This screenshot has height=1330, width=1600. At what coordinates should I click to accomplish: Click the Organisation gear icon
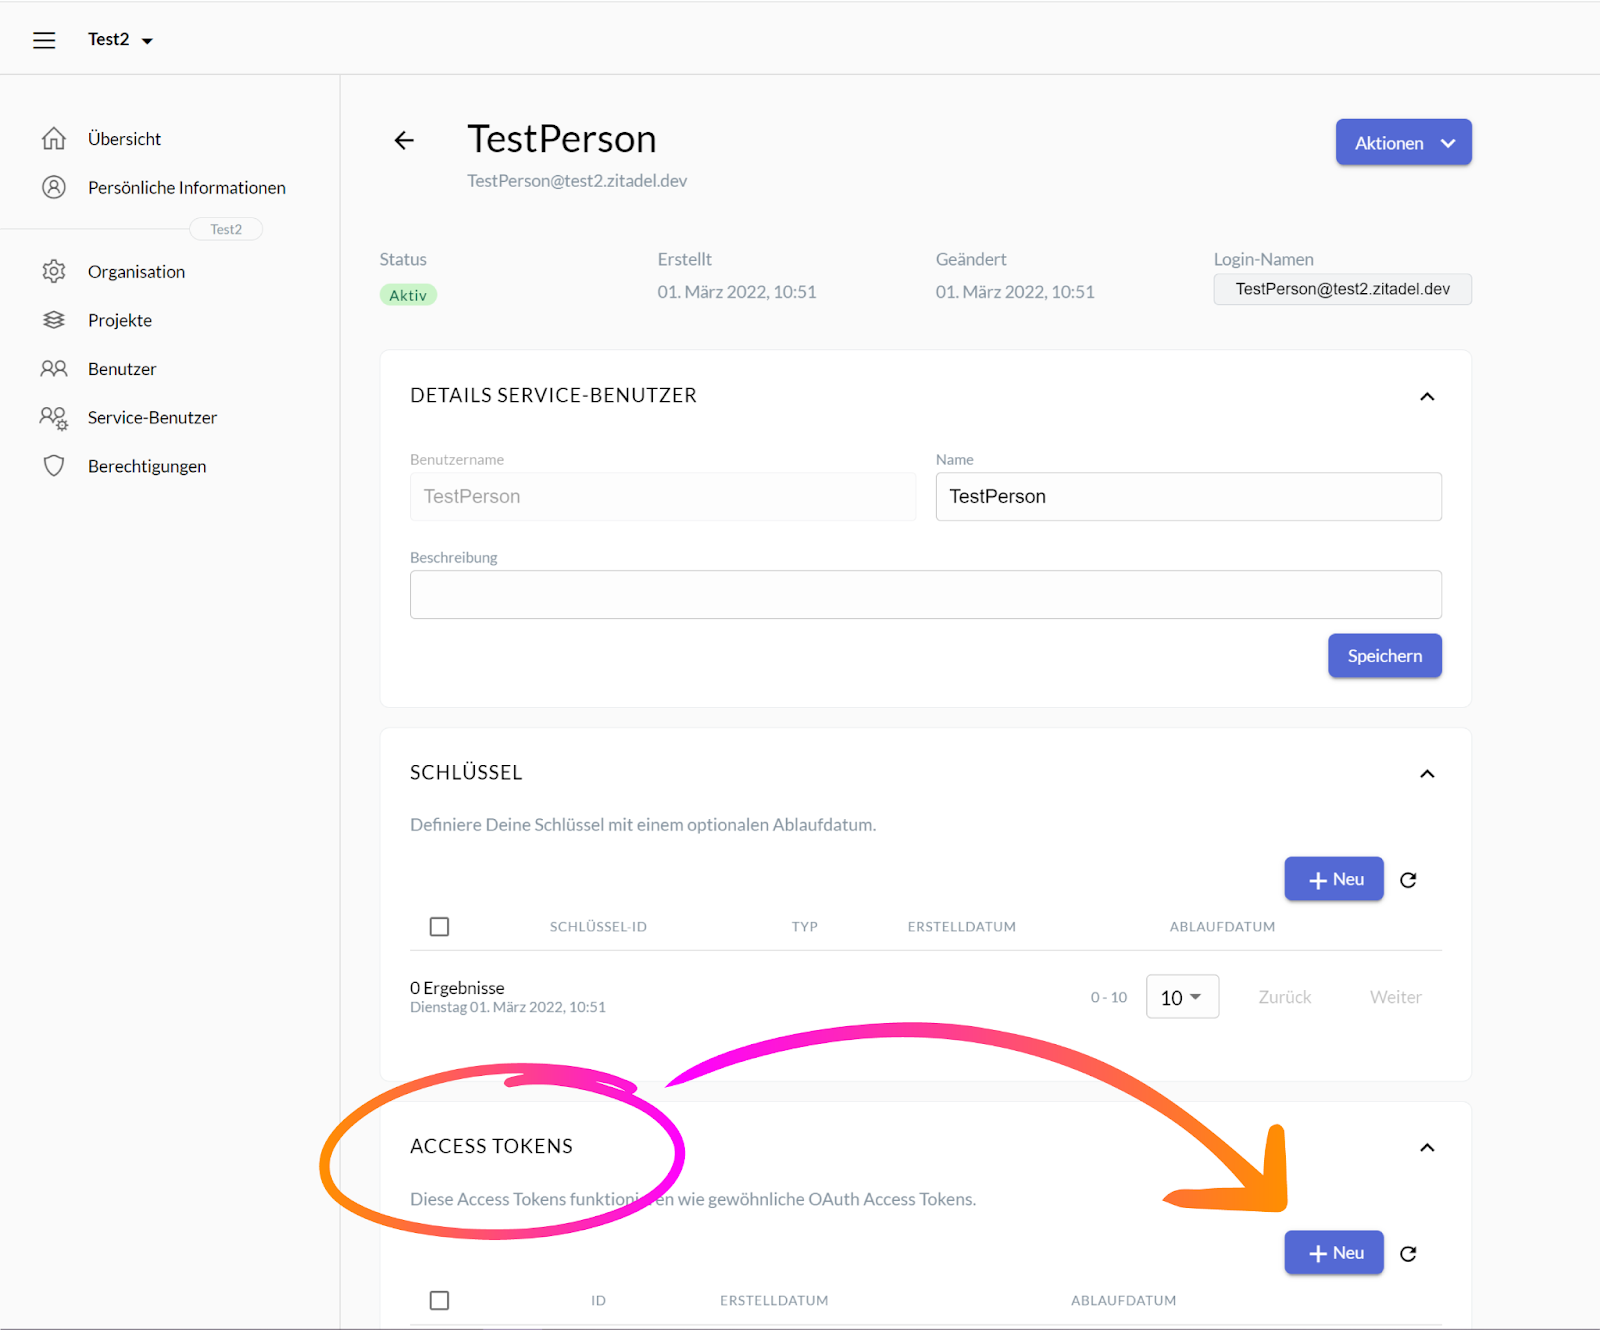pyautogui.click(x=54, y=271)
